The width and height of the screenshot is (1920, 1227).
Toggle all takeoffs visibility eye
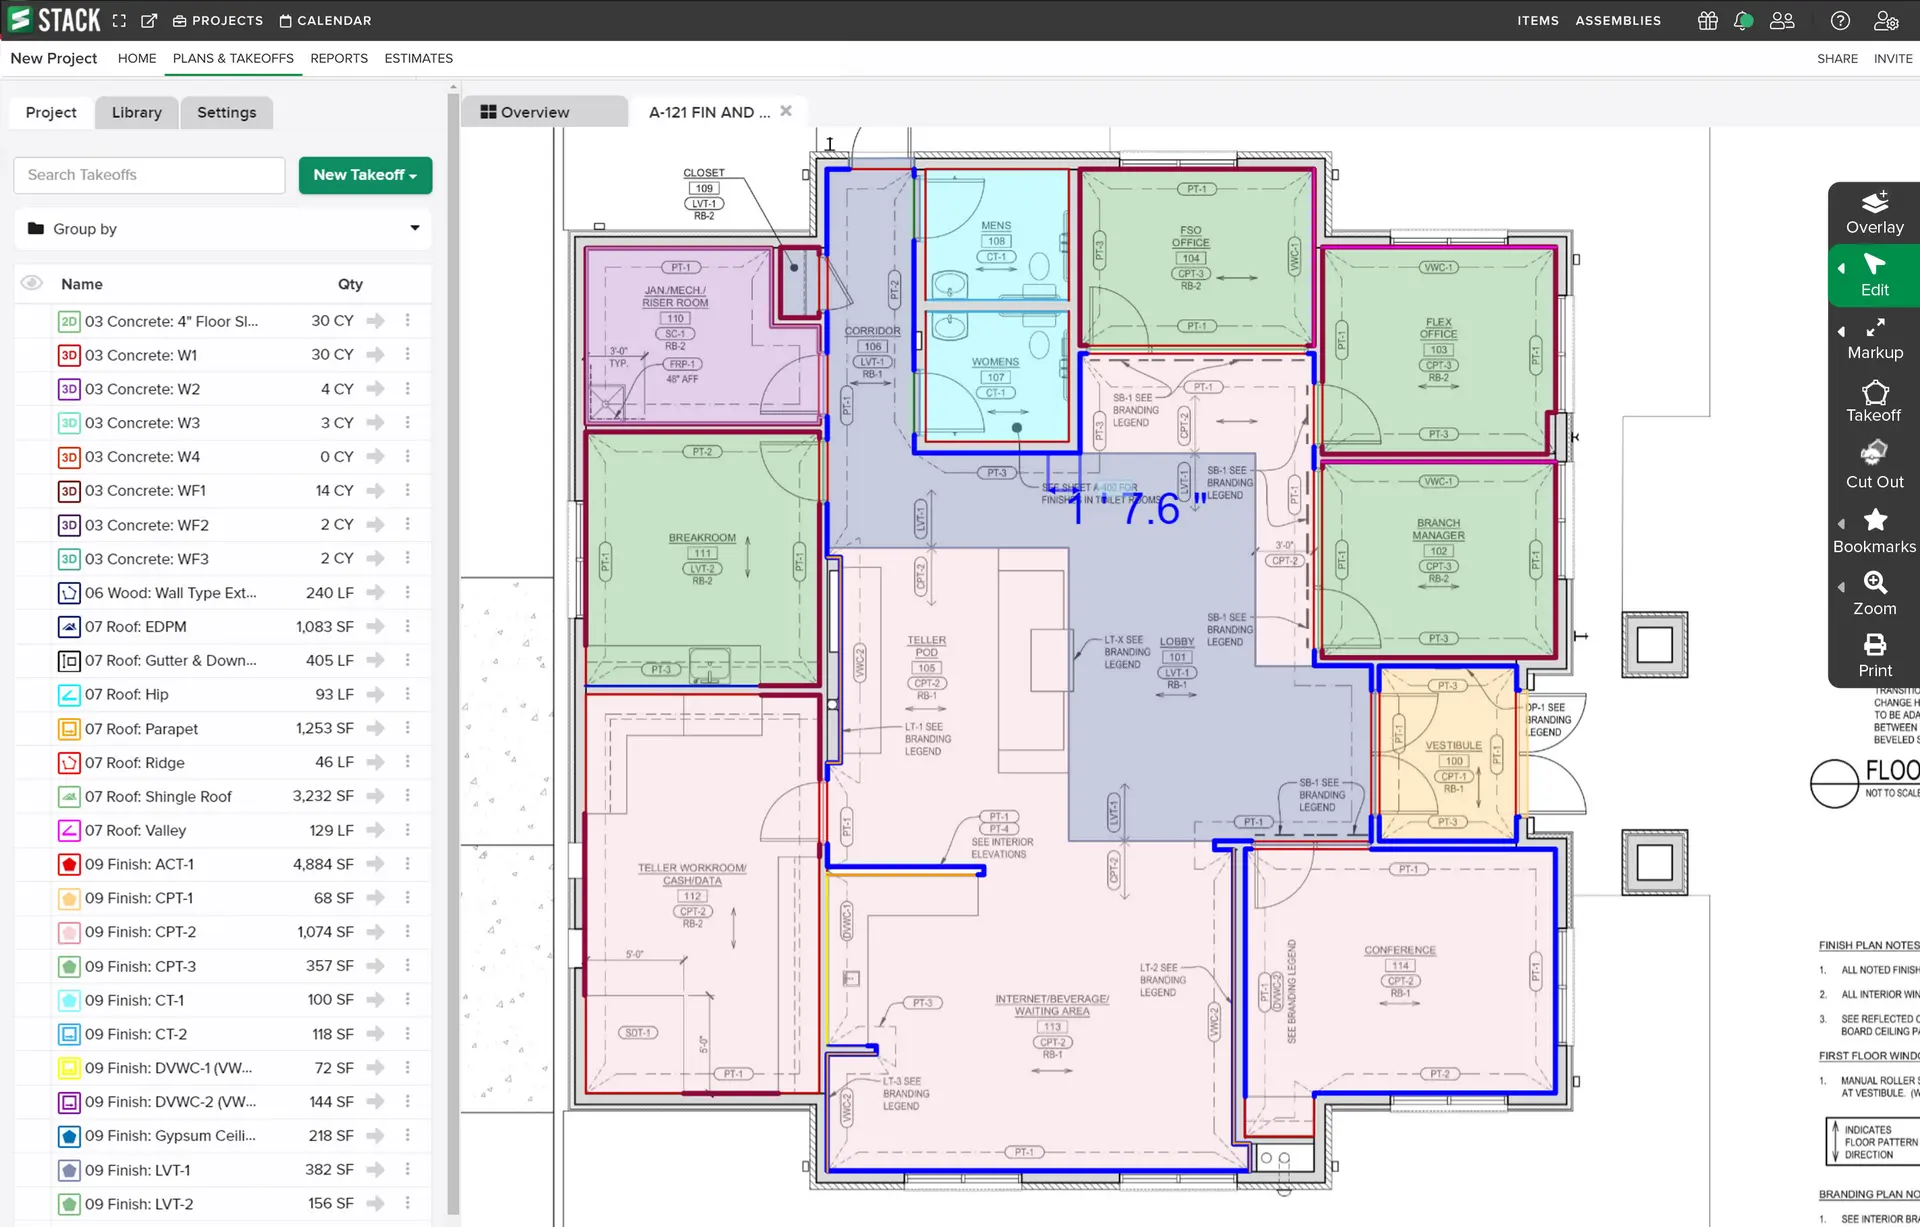pos(32,283)
